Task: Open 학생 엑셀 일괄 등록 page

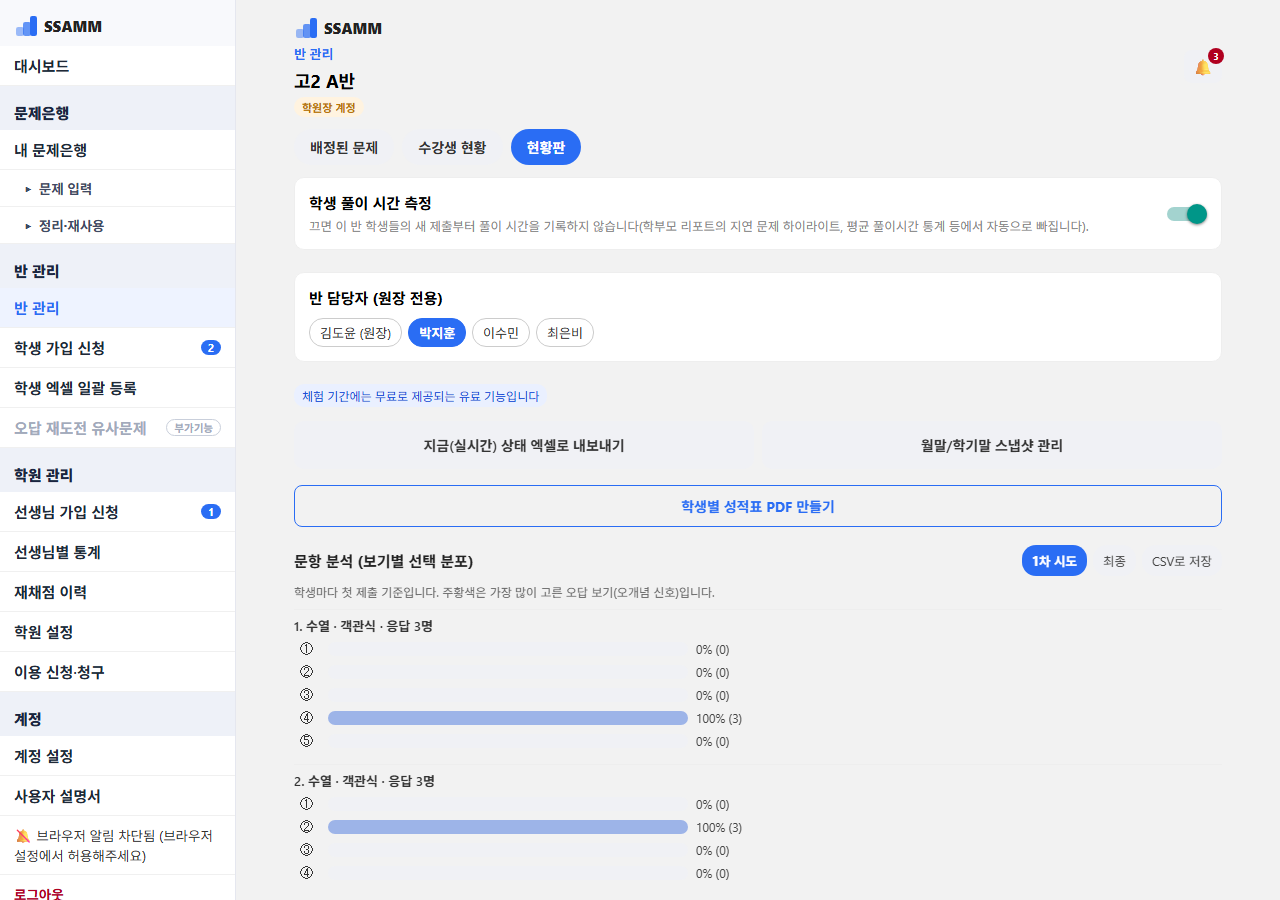Action: tap(118, 388)
